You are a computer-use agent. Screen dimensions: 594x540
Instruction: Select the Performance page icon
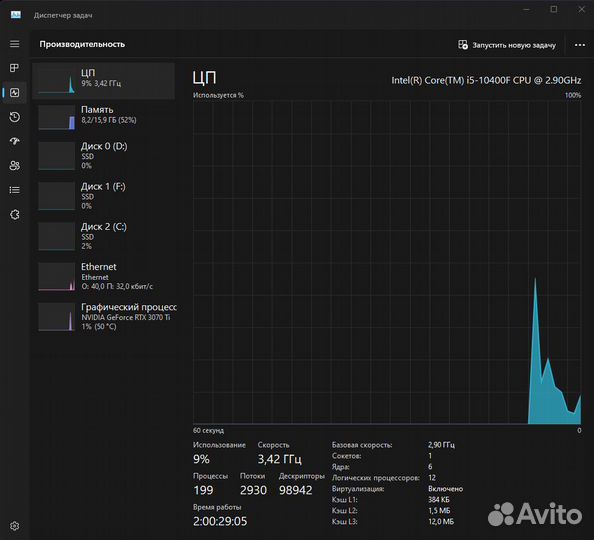pos(14,92)
